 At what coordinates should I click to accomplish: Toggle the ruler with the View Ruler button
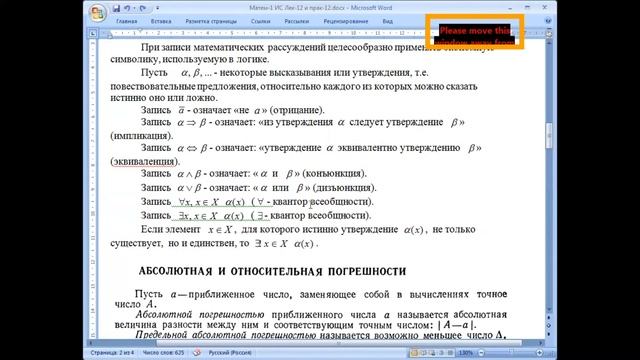coord(549,34)
